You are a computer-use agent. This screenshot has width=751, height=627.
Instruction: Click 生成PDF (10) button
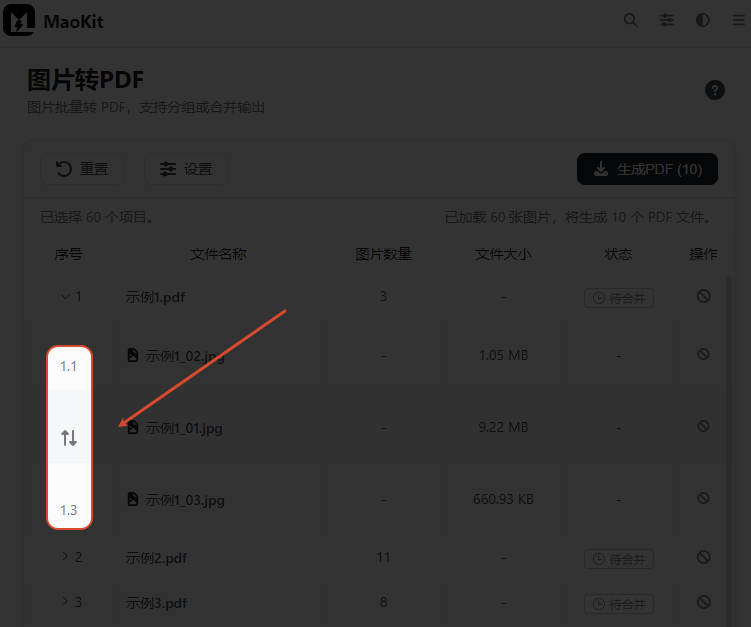pos(647,169)
